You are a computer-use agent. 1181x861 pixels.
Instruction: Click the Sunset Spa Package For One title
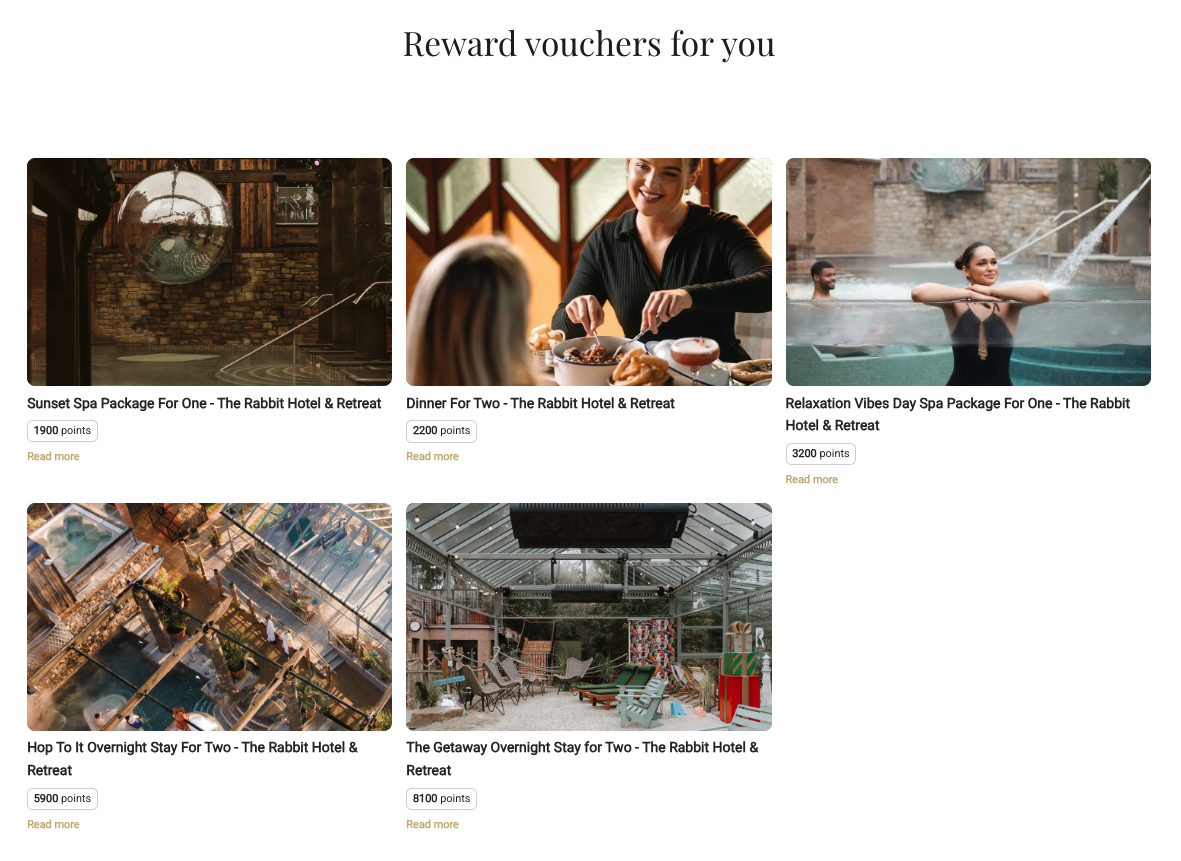(204, 404)
